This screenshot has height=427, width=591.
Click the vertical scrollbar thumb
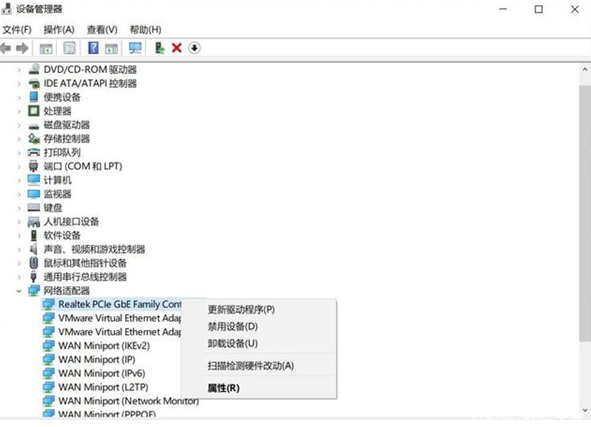click(585, 213)
